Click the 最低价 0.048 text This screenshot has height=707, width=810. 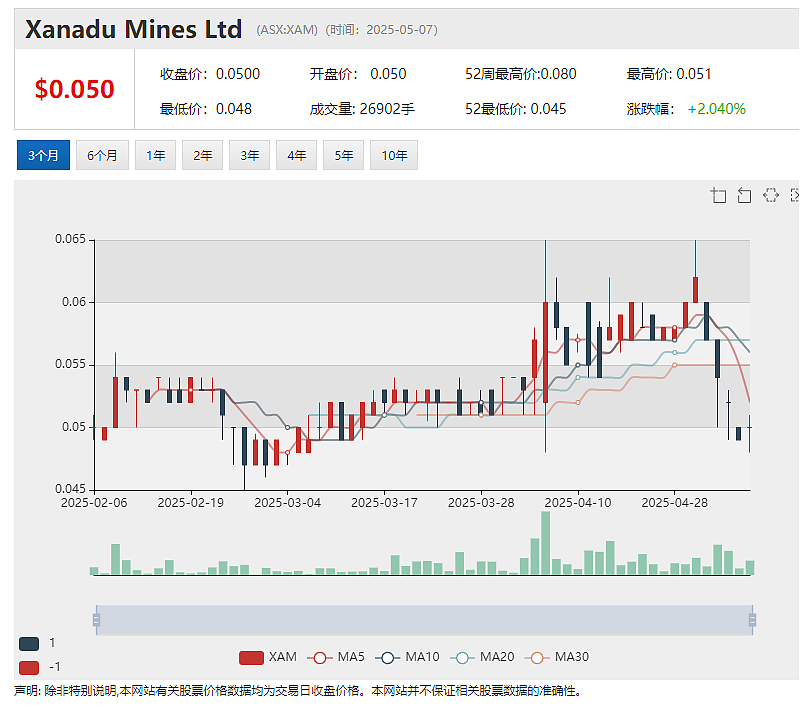pos(206,109)
